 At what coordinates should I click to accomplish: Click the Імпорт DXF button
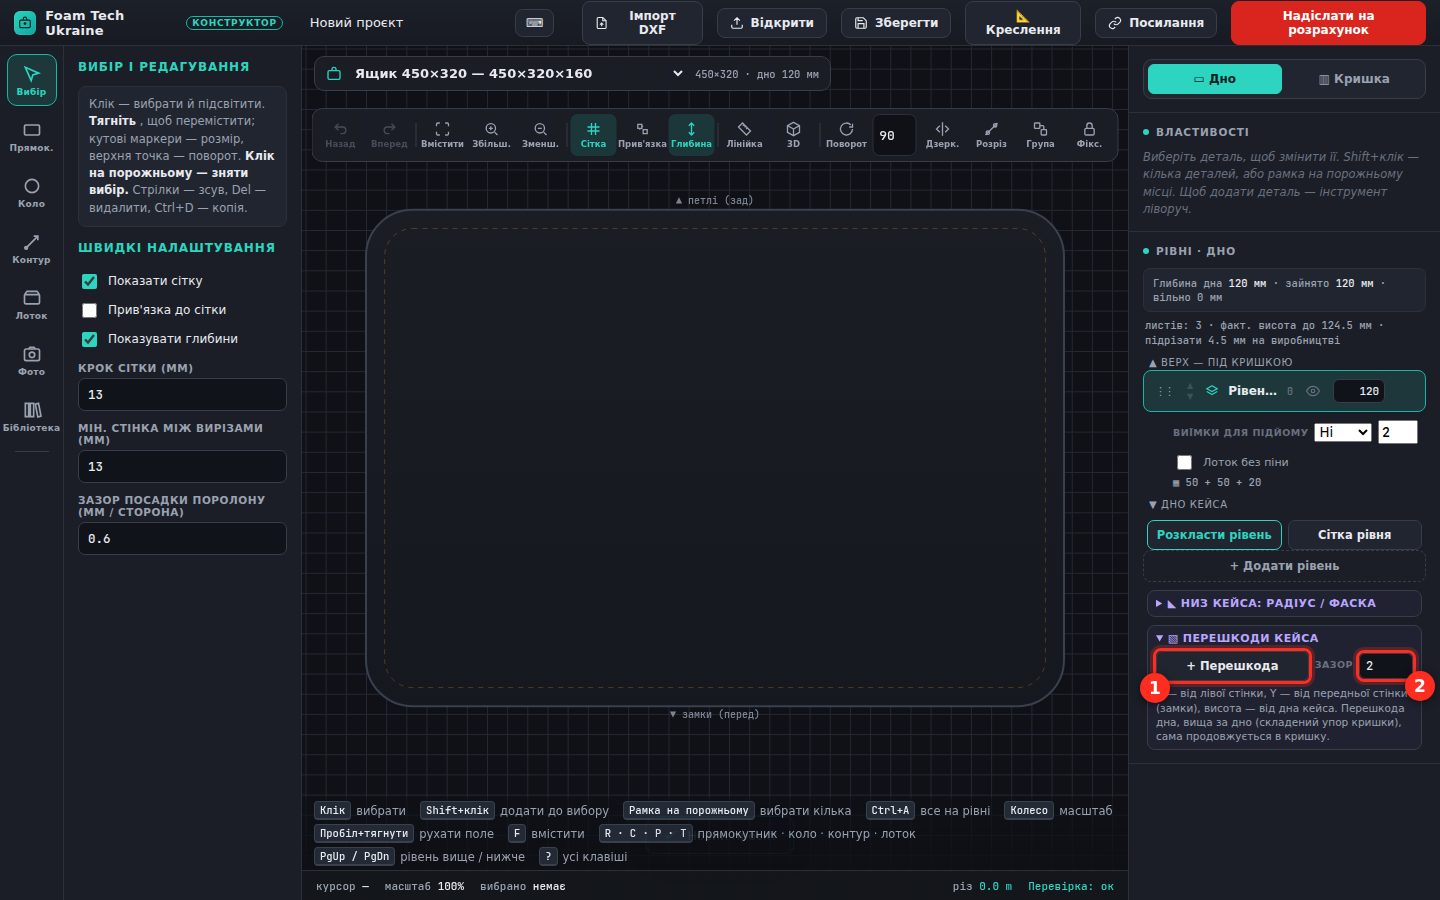[642, 23]
